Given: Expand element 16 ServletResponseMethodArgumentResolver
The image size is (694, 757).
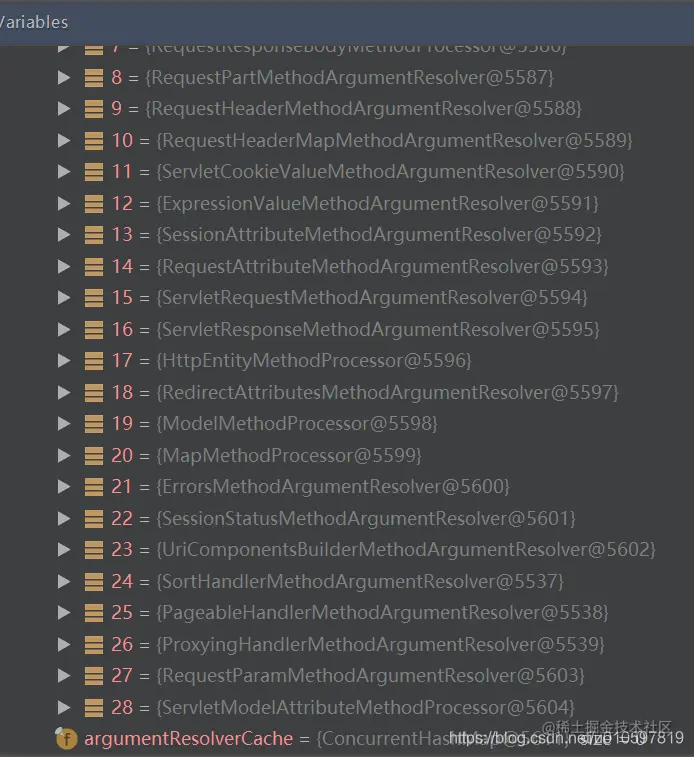Looking at the screenshot, I should pos(64,329).
